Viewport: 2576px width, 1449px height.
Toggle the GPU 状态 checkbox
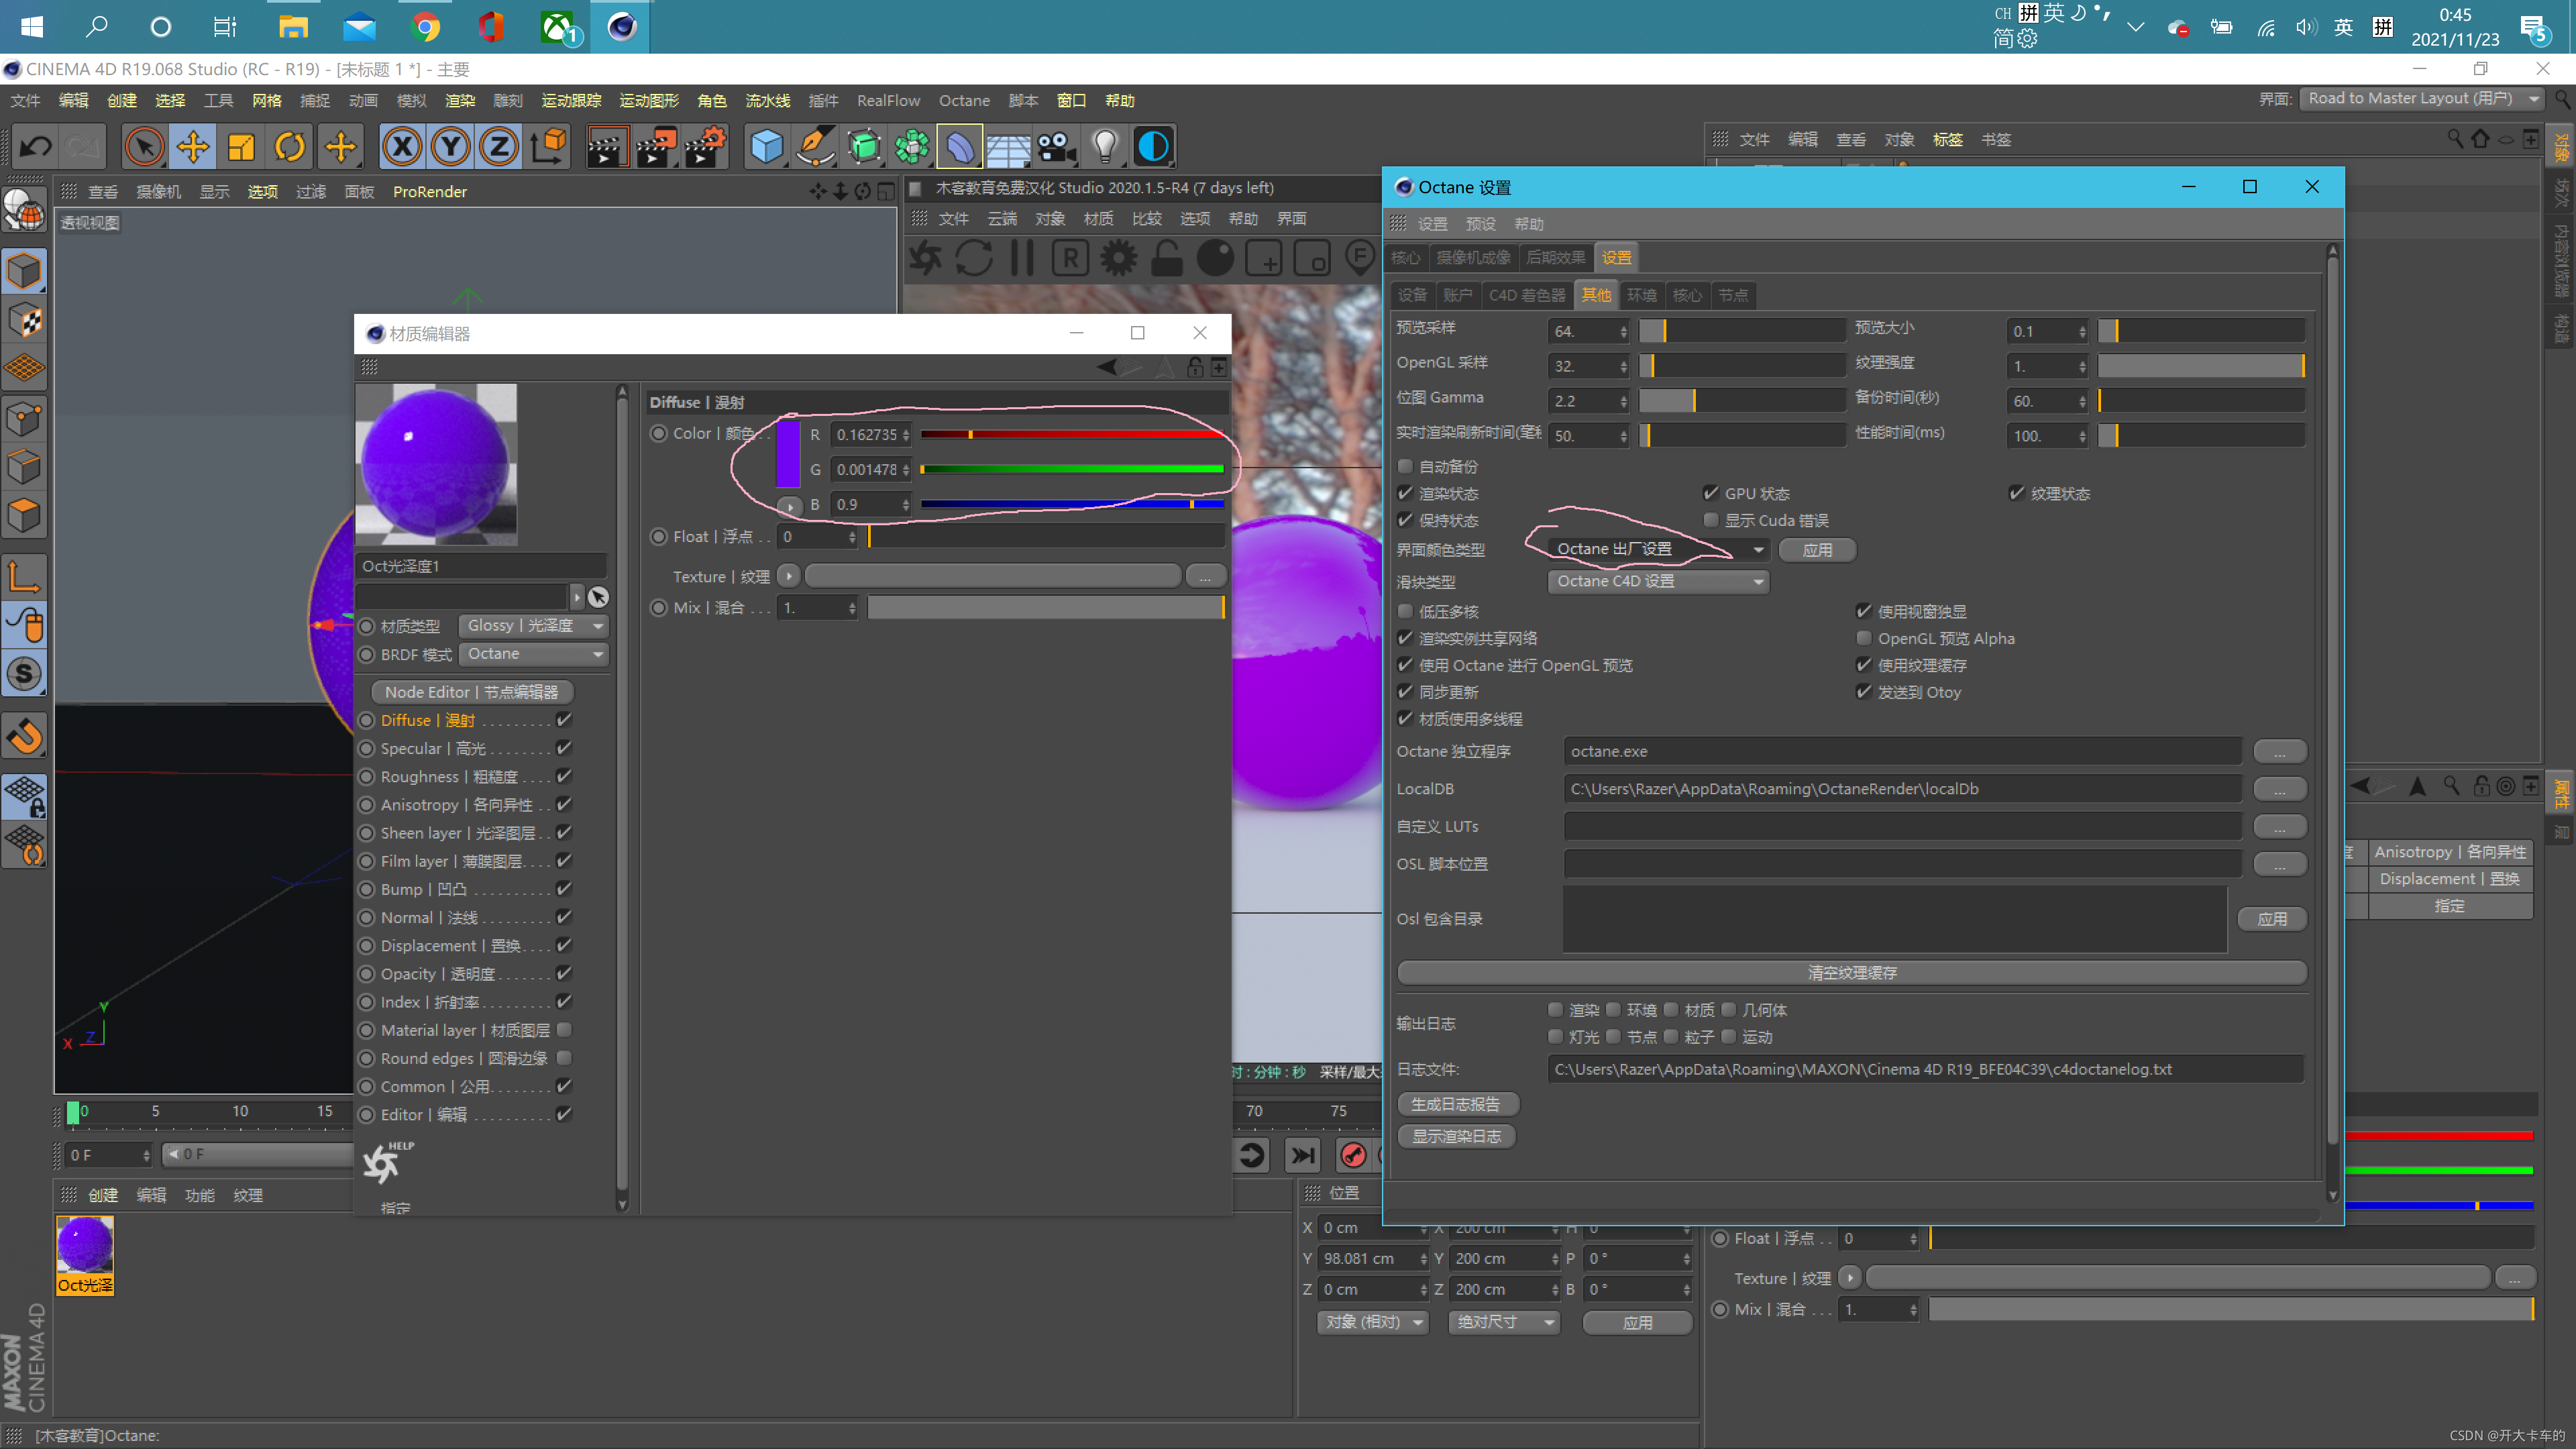point(1711,493)
